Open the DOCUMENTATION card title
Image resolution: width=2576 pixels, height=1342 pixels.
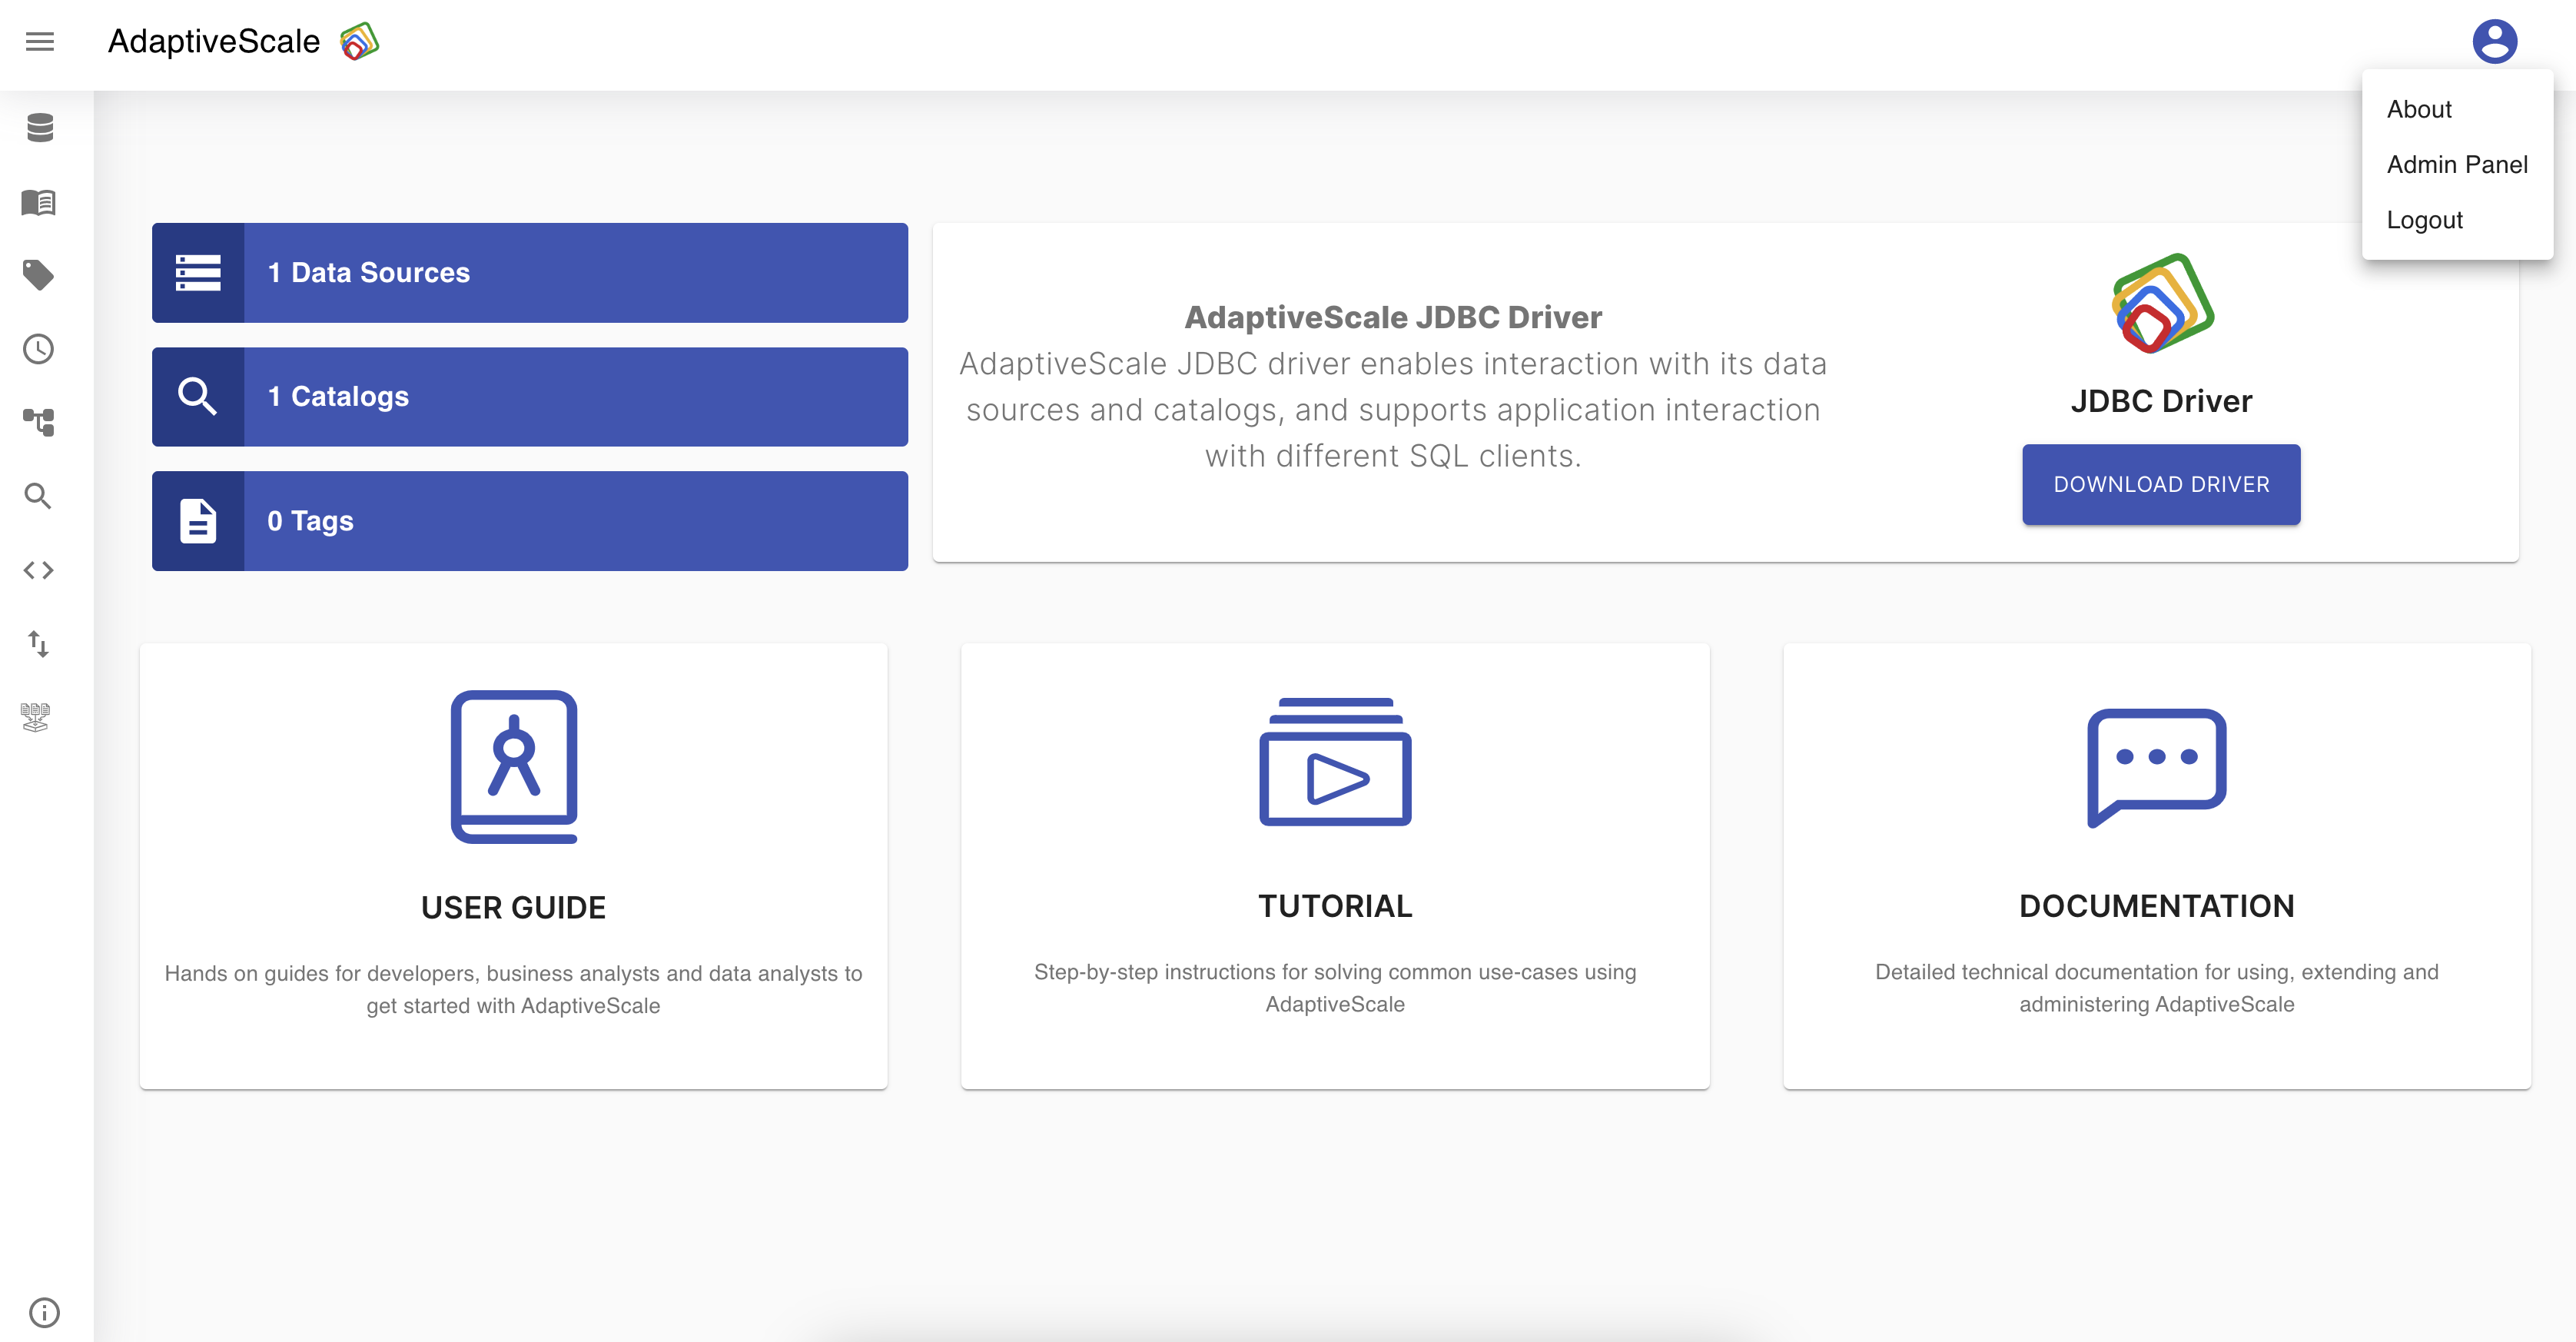pyautogui.click(x=2157, y=906)
